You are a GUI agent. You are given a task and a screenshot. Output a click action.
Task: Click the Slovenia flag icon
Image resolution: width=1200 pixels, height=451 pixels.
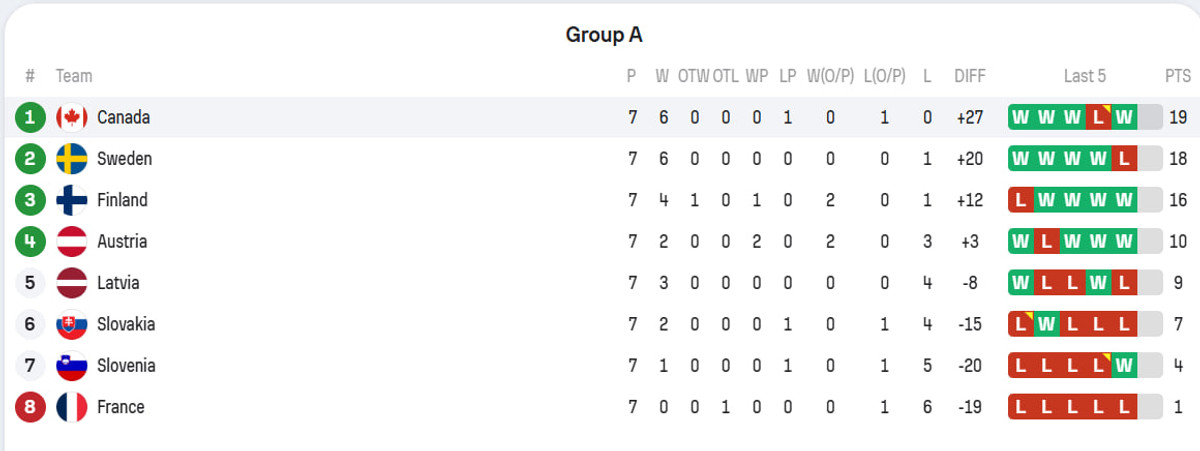pos(71,366)
